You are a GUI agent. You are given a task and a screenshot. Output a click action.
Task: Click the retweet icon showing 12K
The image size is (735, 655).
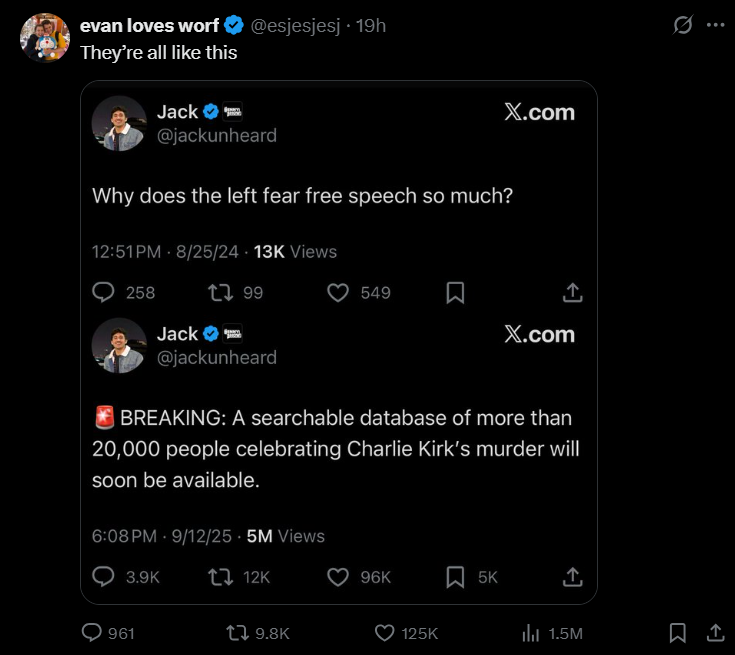(217, 577)
